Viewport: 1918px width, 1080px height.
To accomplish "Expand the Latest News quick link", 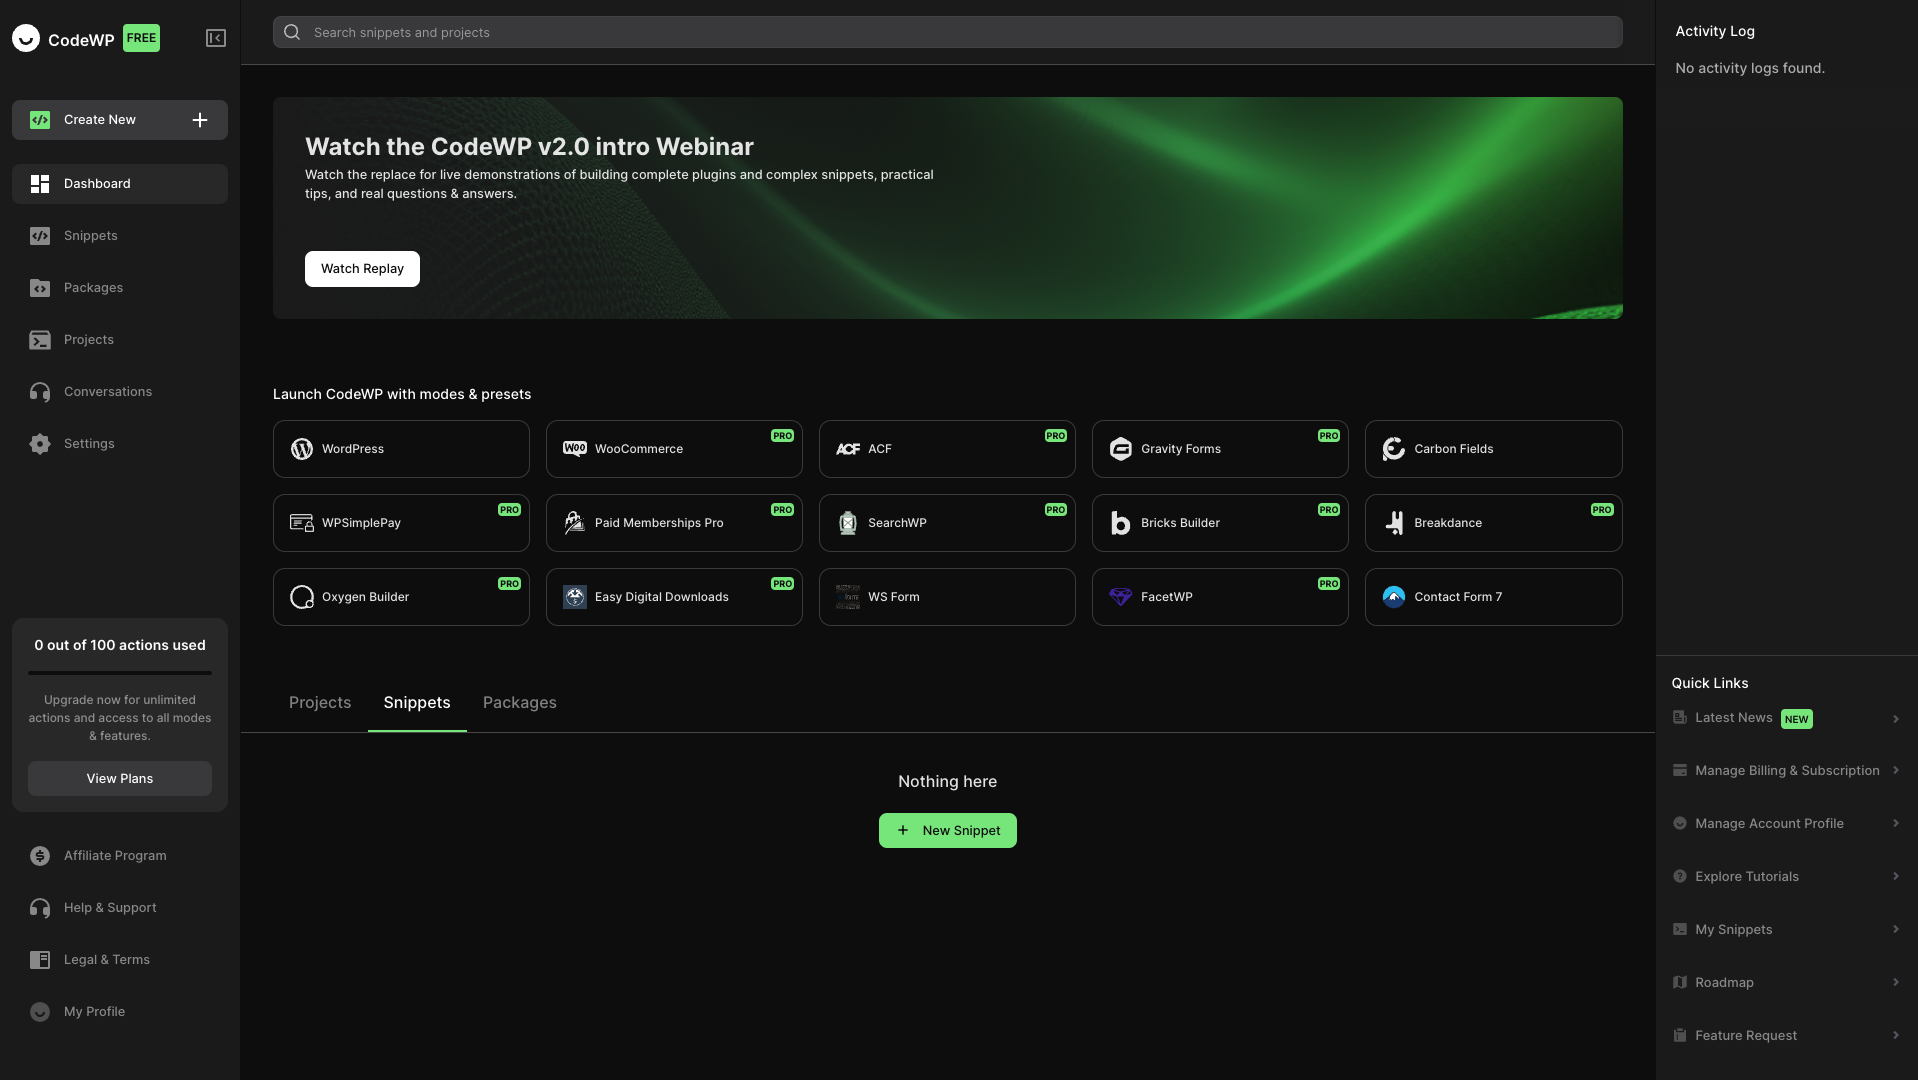I will tap(1897, 718).
